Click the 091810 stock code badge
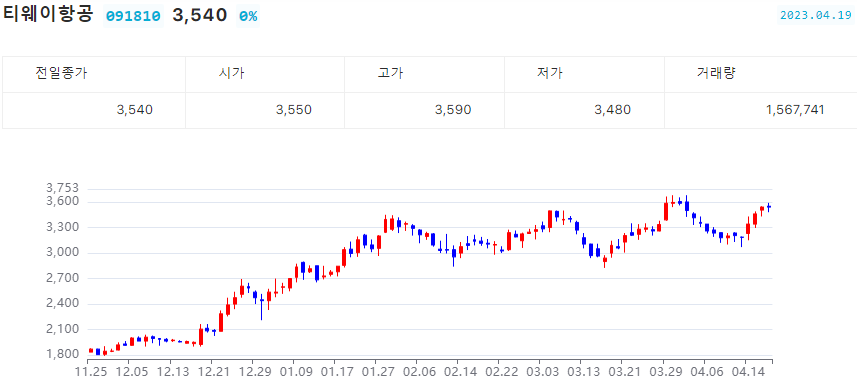The width and height of the screenshot is (857, 382). (133, 16)
